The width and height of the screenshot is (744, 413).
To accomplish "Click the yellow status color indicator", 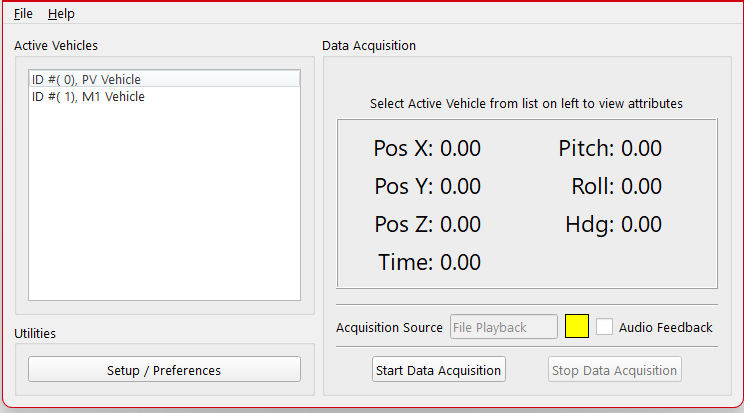I will [577, 327].
